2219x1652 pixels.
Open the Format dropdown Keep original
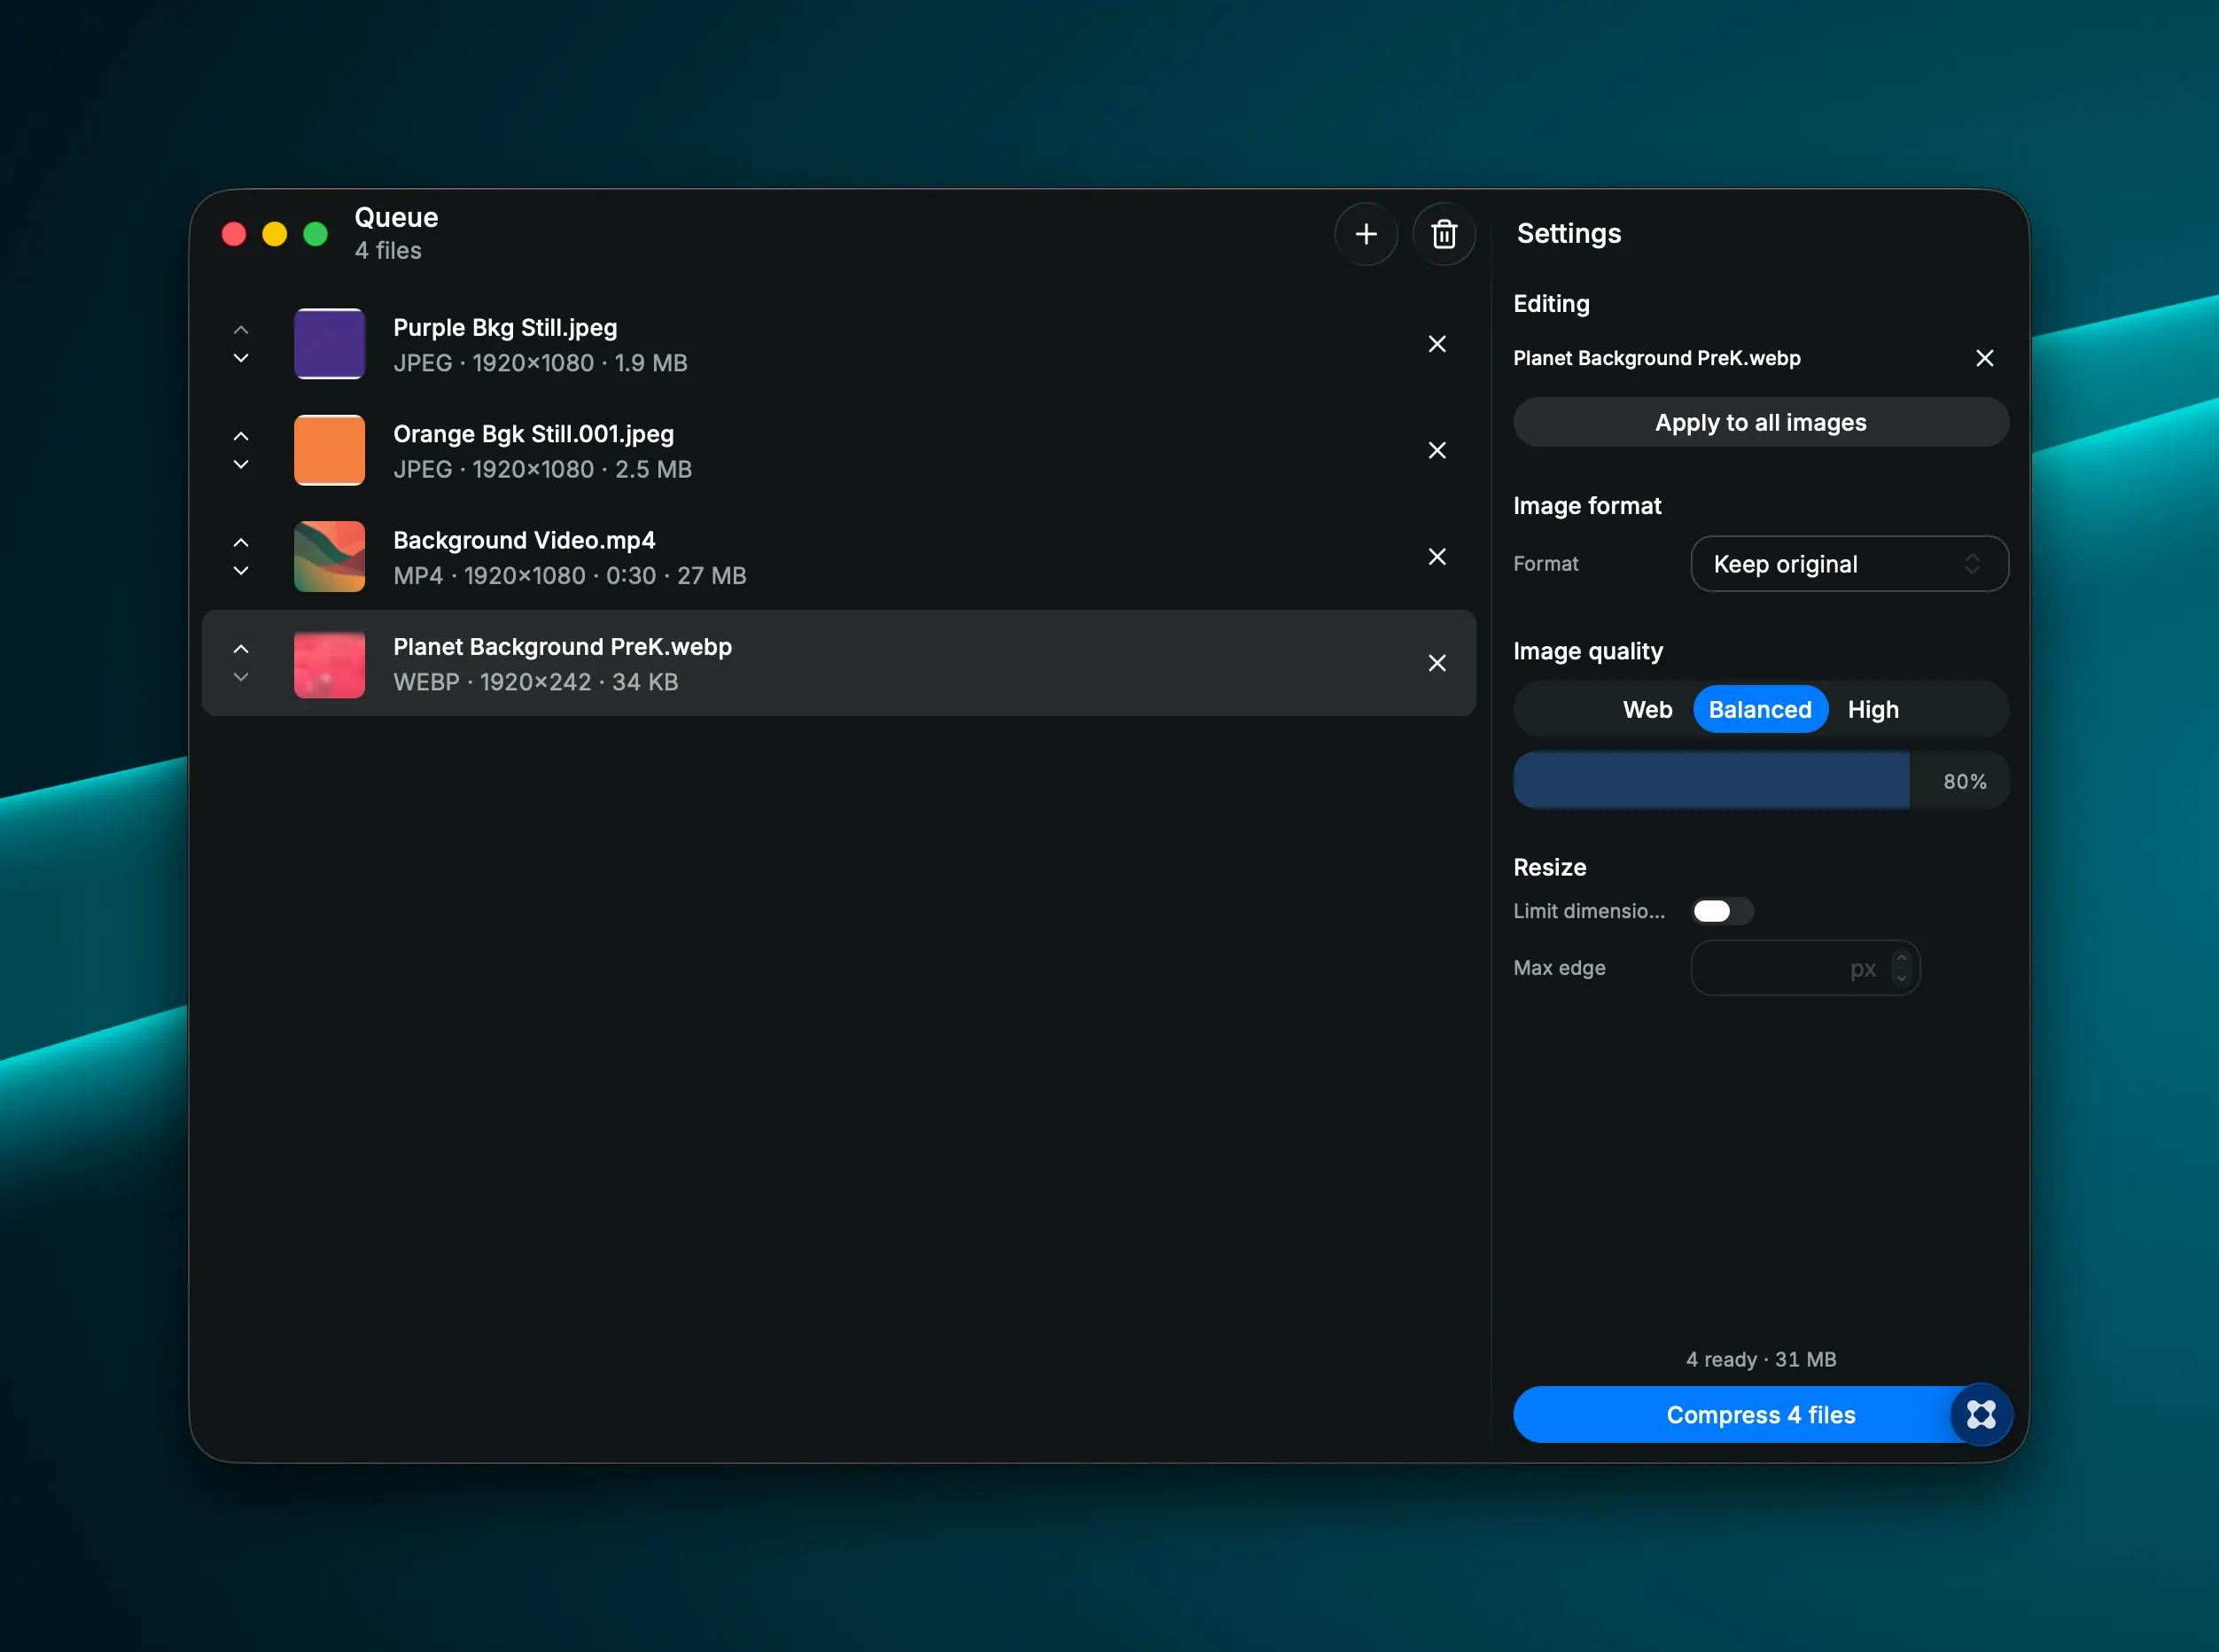pos(1849,564)
